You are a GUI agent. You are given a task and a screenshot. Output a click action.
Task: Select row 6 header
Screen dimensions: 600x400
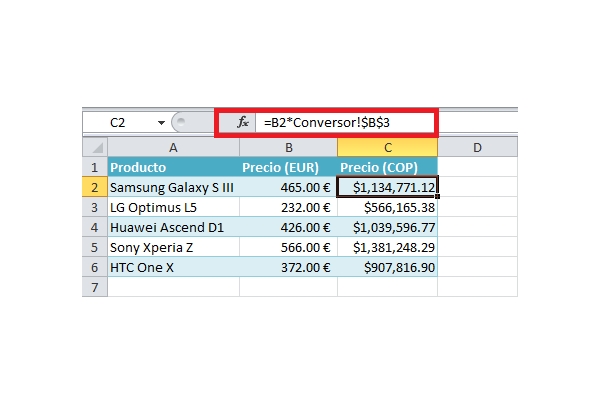(x=95, y=267)
